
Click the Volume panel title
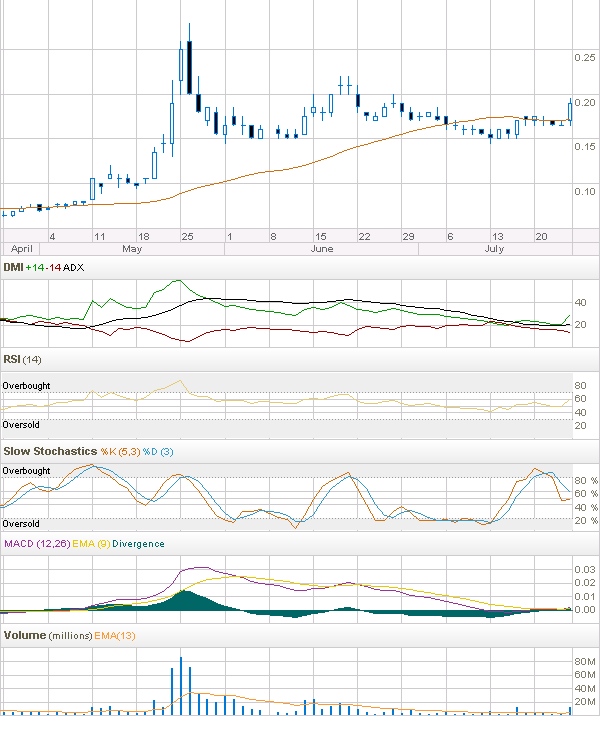pos(25,636)
